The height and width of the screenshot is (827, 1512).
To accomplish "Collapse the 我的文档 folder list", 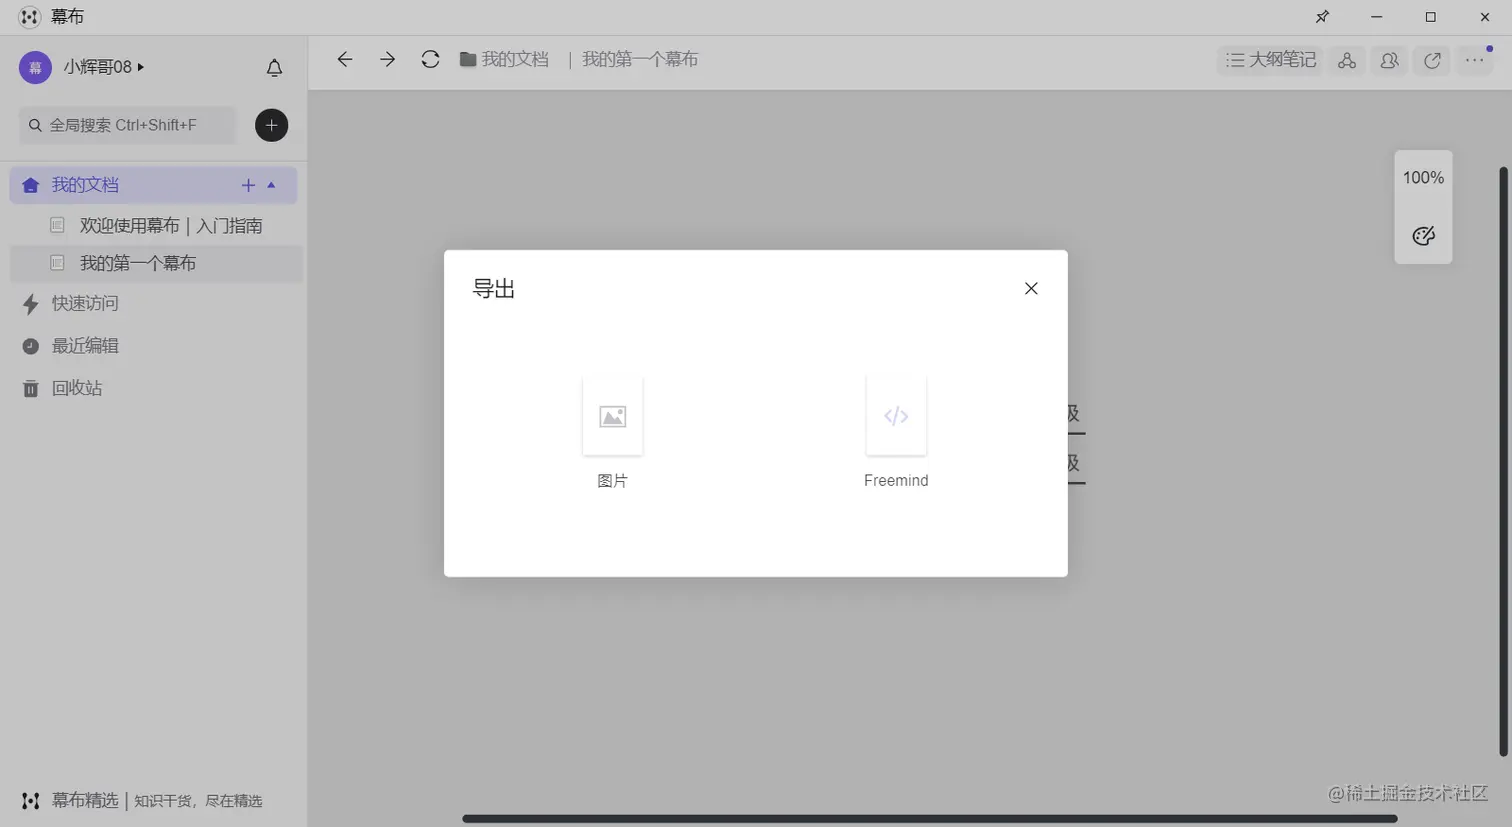I will [271, 184].
